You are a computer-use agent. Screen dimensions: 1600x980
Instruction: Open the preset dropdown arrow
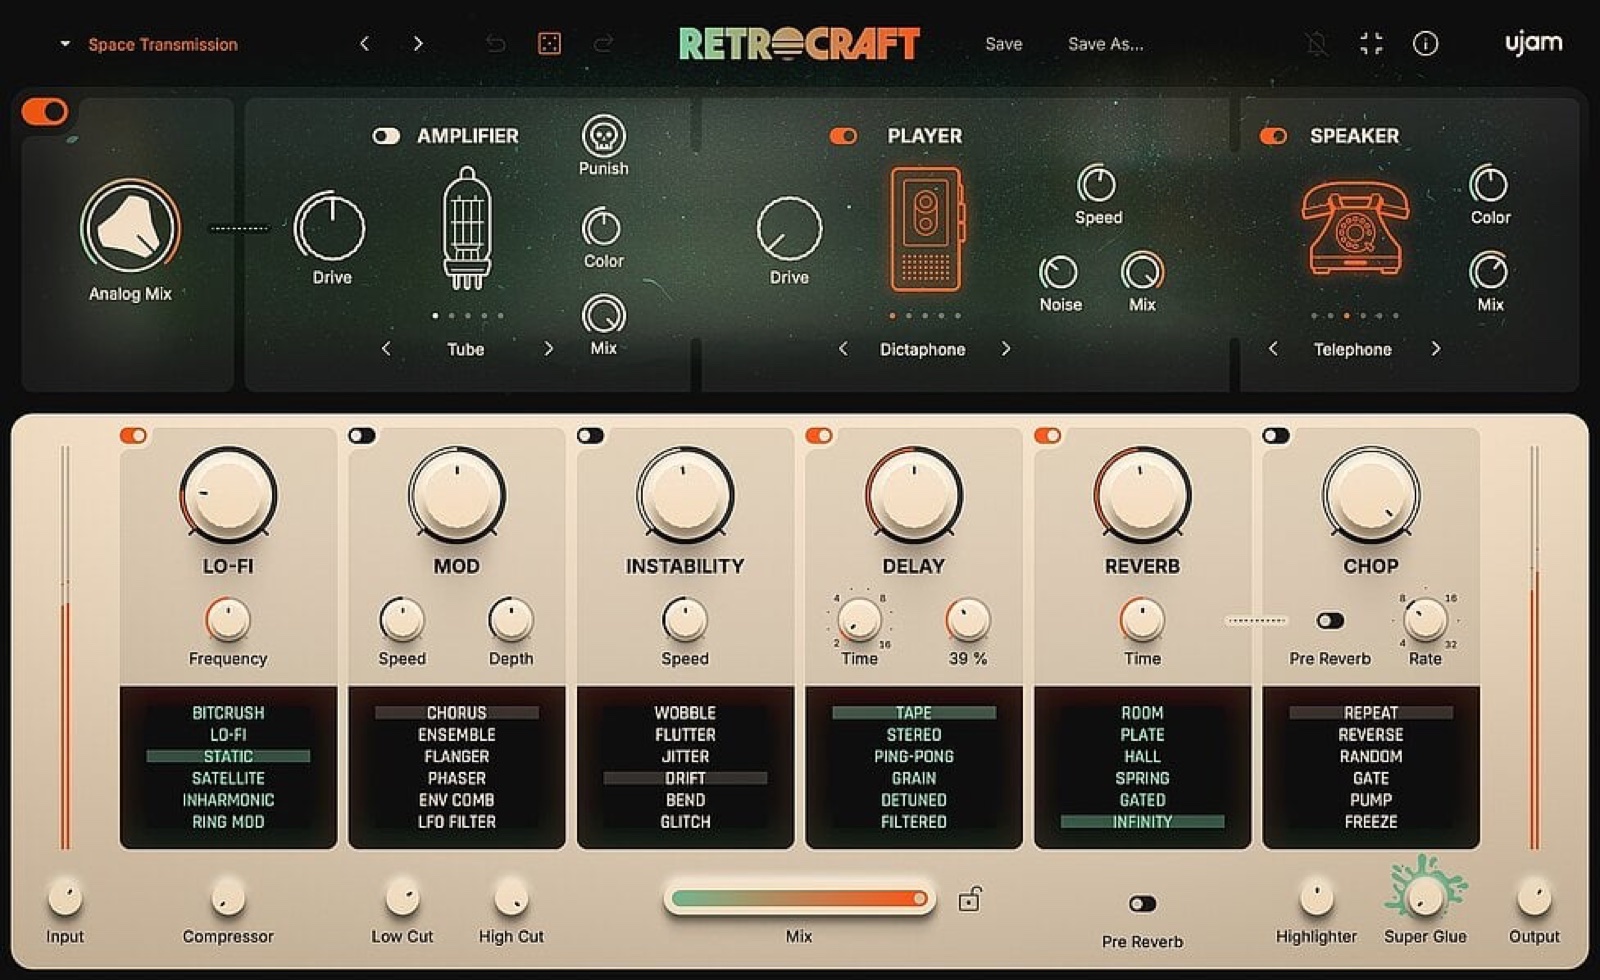(x=65, y=44)
